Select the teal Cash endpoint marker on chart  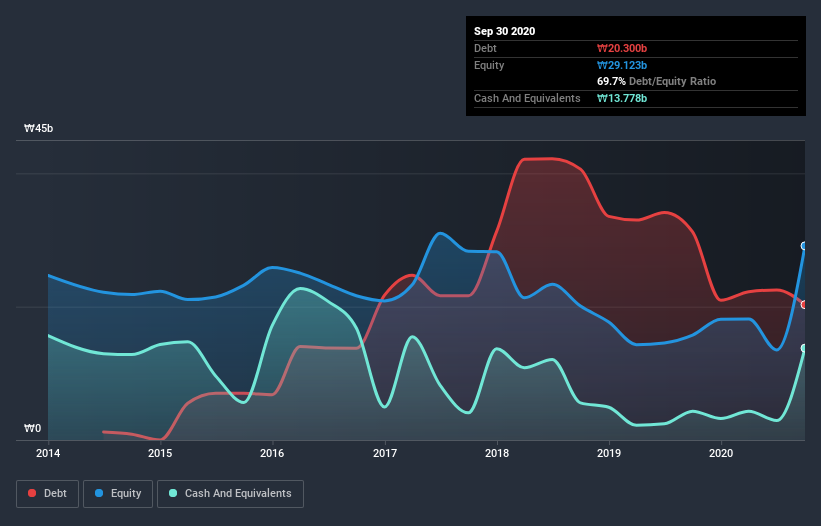[804, 348]
